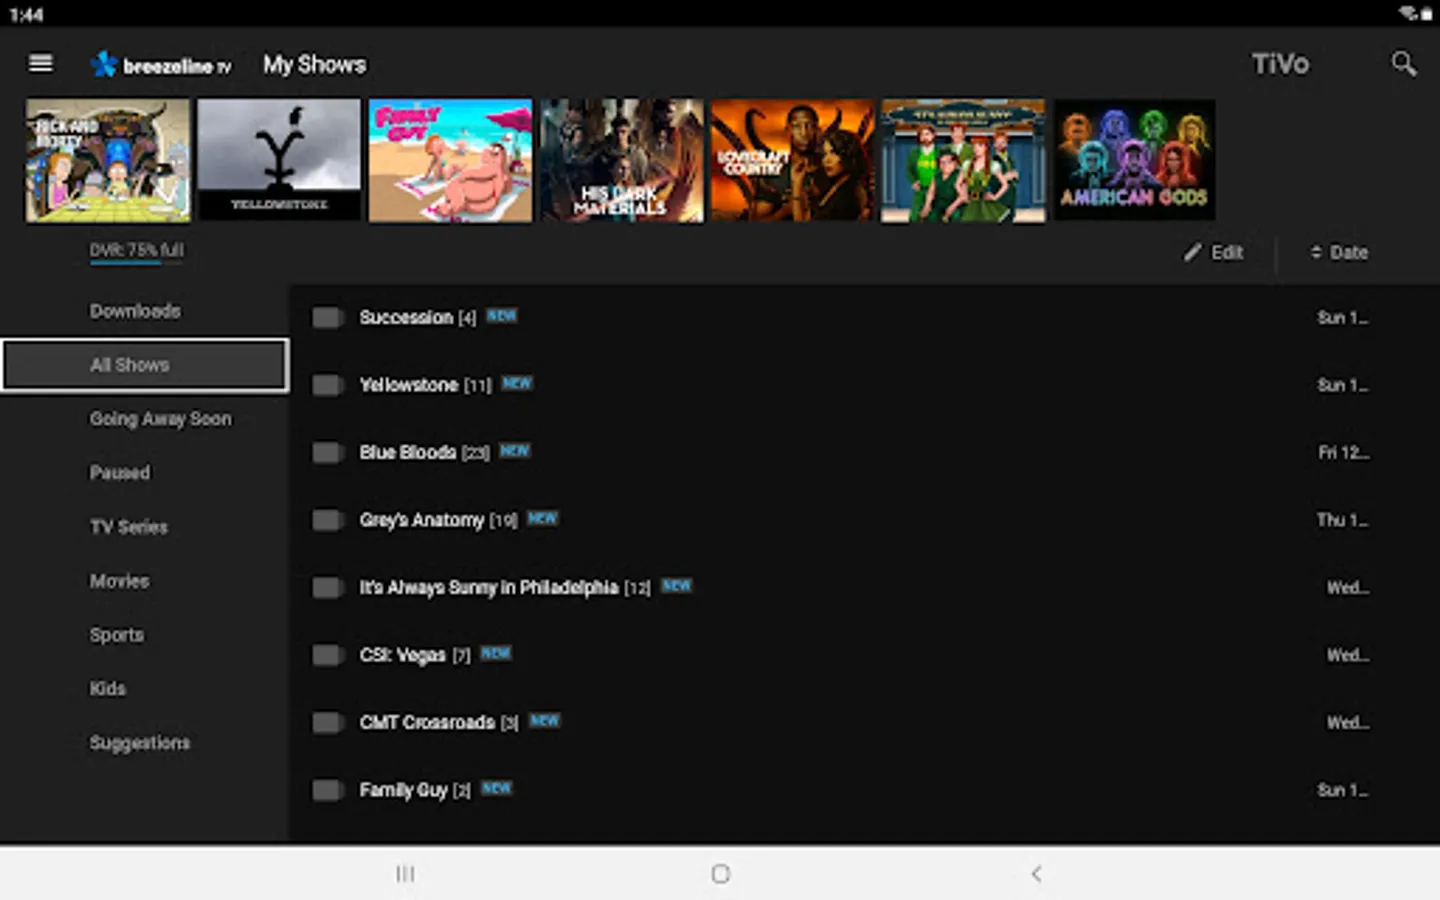Check Wi-Fi status bar icon

click(1408, 13)
